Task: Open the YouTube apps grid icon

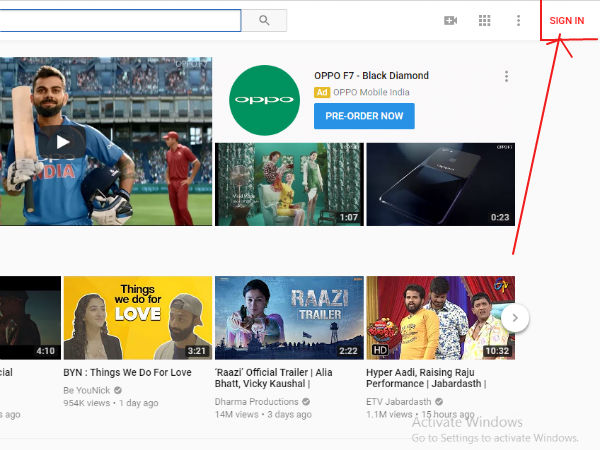Action: [484, 20]
